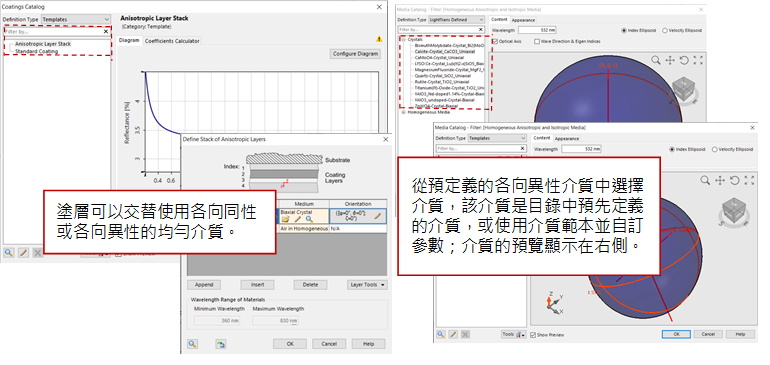
Task: Click the Minimum Wavelength input field
Action: pos(217,321)
